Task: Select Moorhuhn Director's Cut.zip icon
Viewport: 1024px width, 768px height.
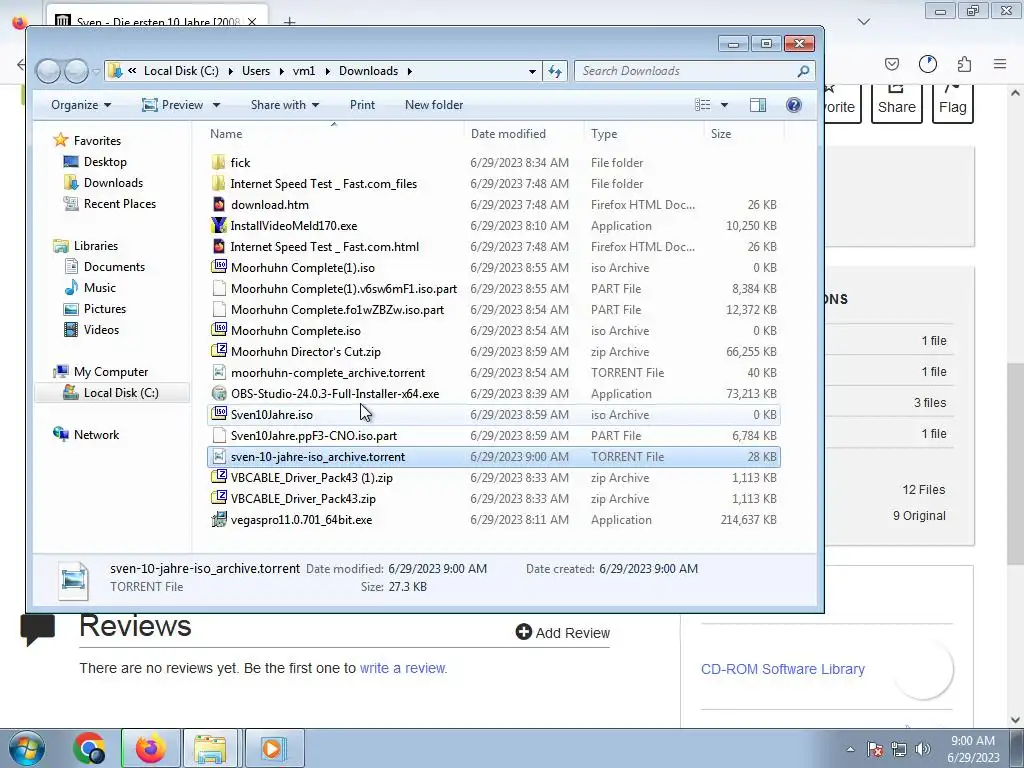Action: click(x=219, y=351)
